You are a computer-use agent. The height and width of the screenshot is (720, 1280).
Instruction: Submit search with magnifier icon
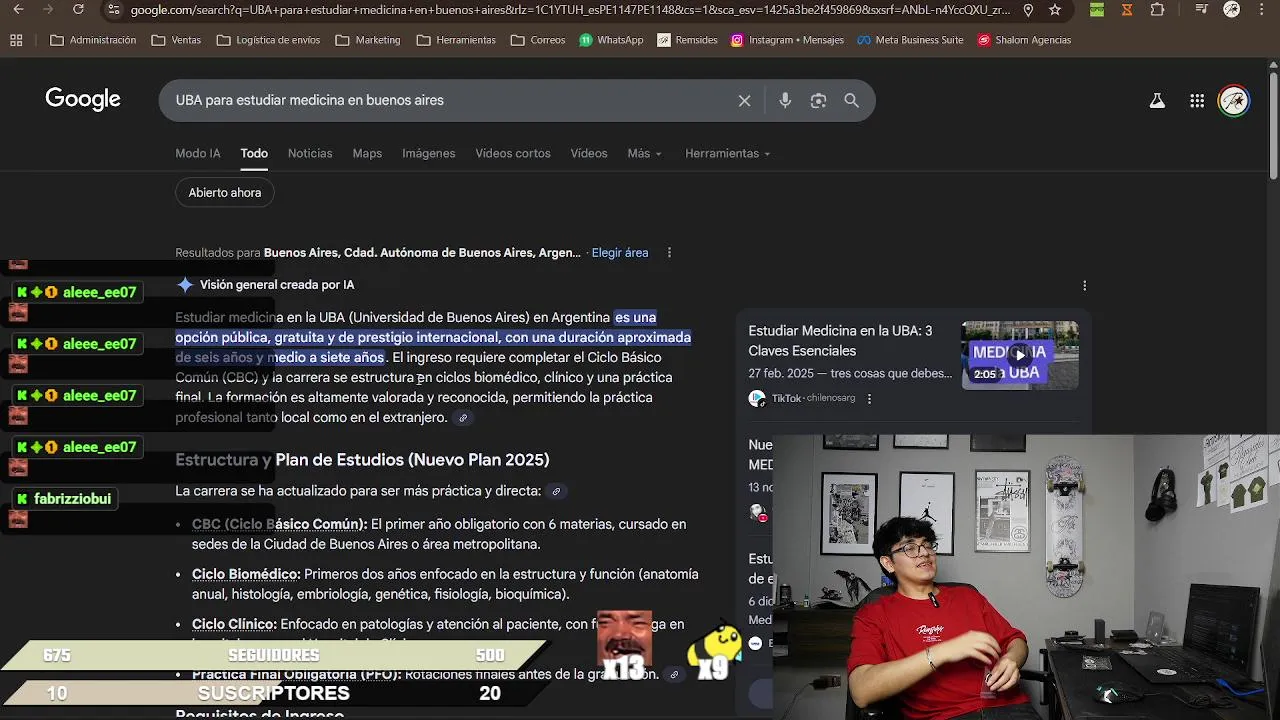(x=851, y=100)
